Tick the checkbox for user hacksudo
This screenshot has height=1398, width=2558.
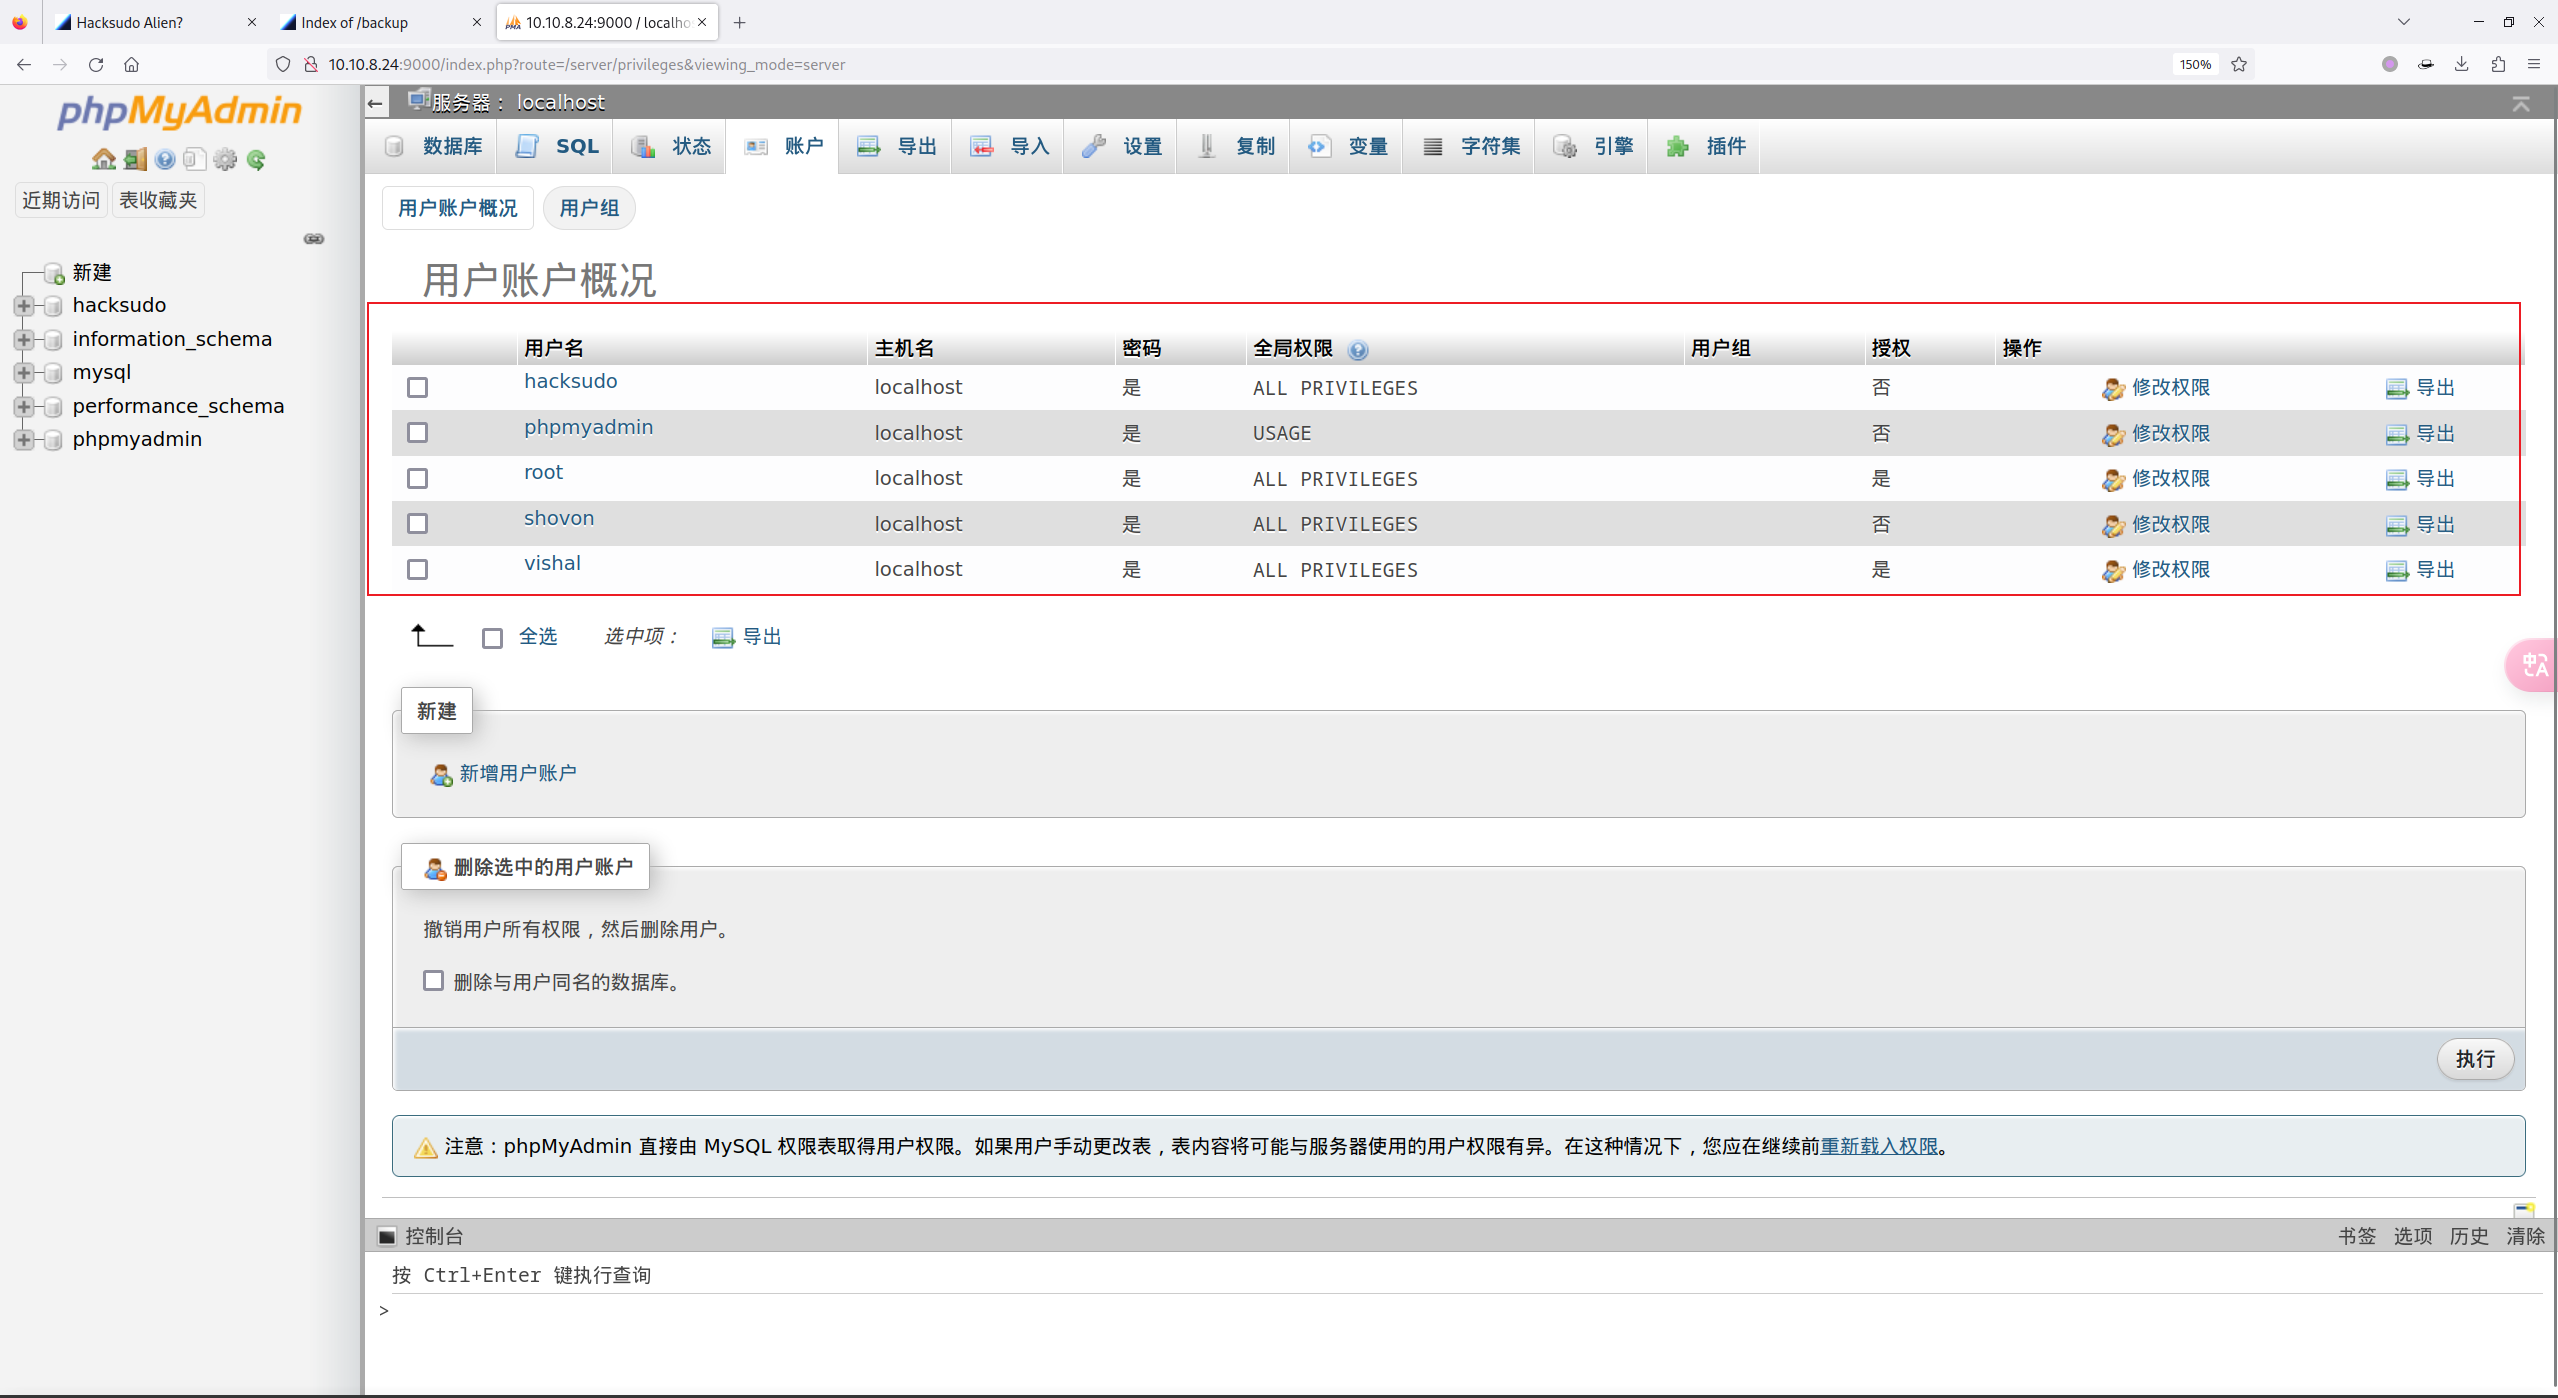click(x=418, y=388)
